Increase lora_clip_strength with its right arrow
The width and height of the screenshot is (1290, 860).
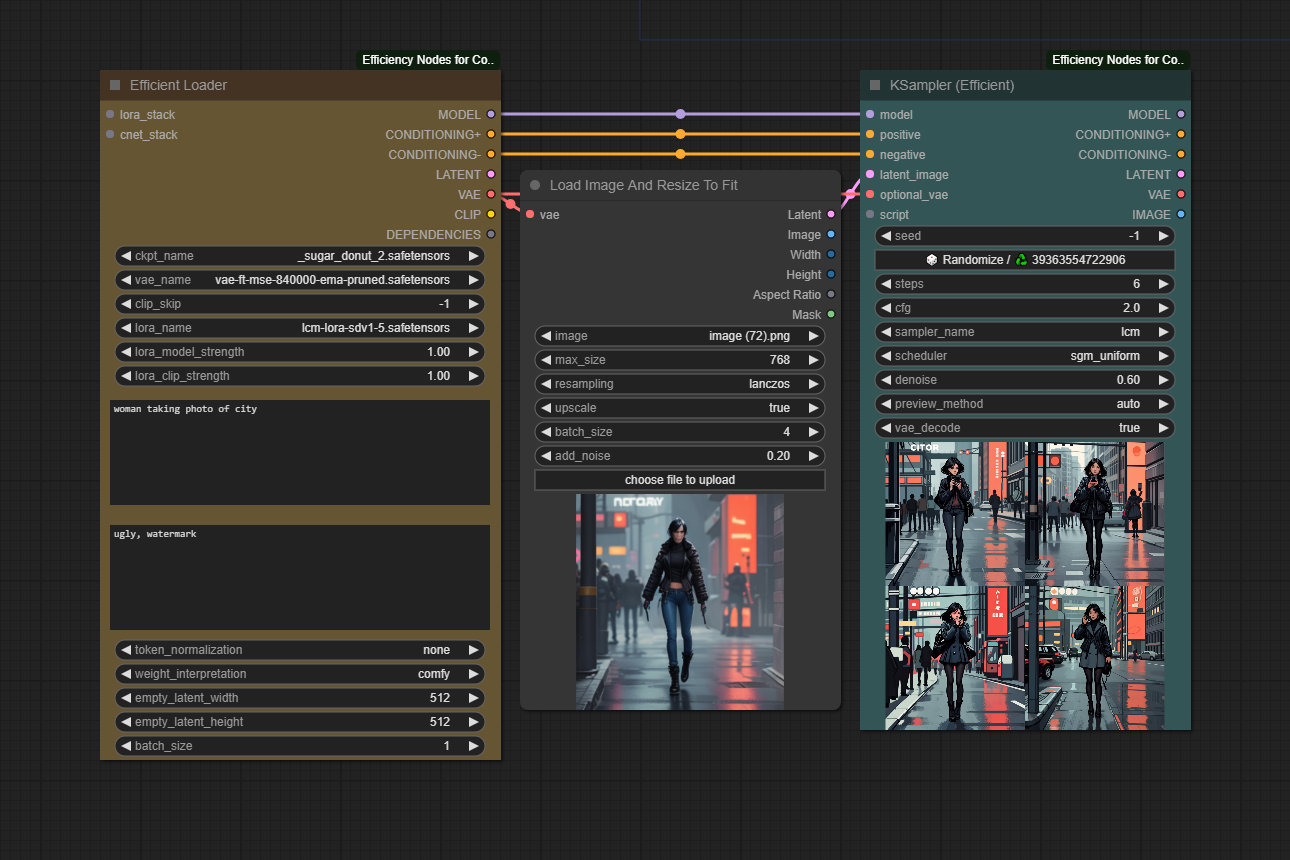coord(473,376)
